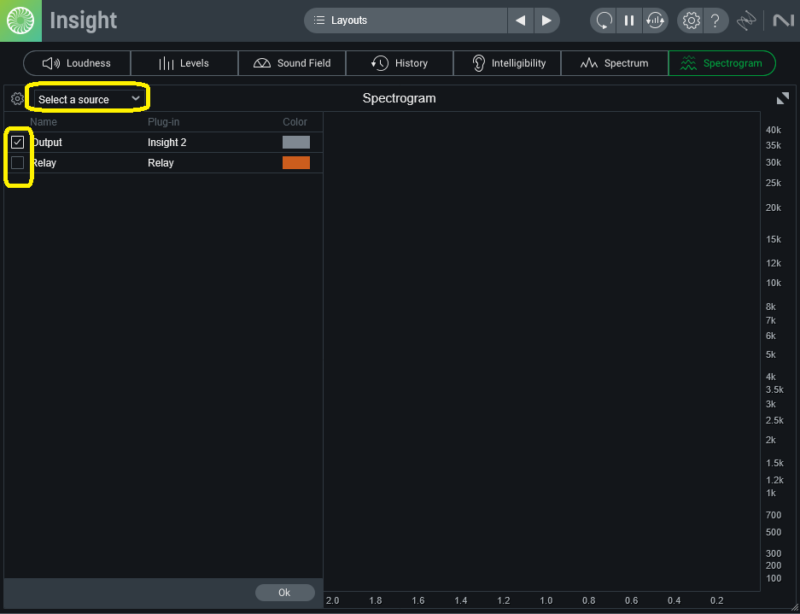
Task: Go to next layout with right arrow
Action: pyautogui.click(x=546, y=20)
